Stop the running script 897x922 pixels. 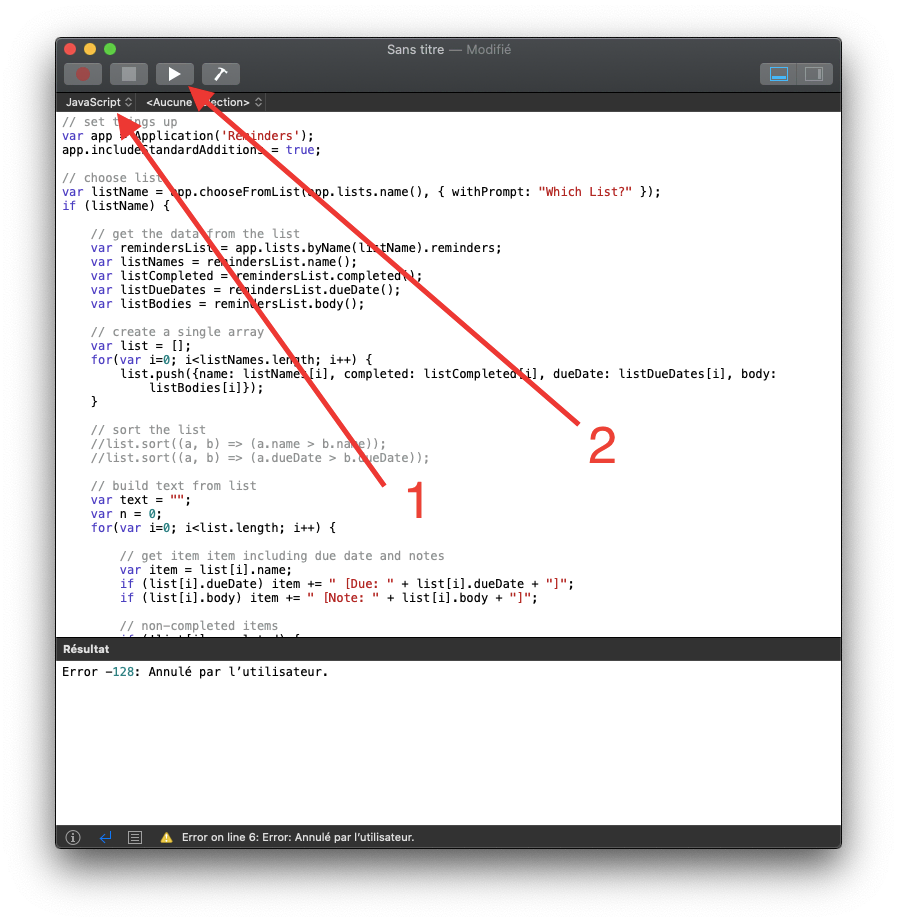(x=129, y=74)
